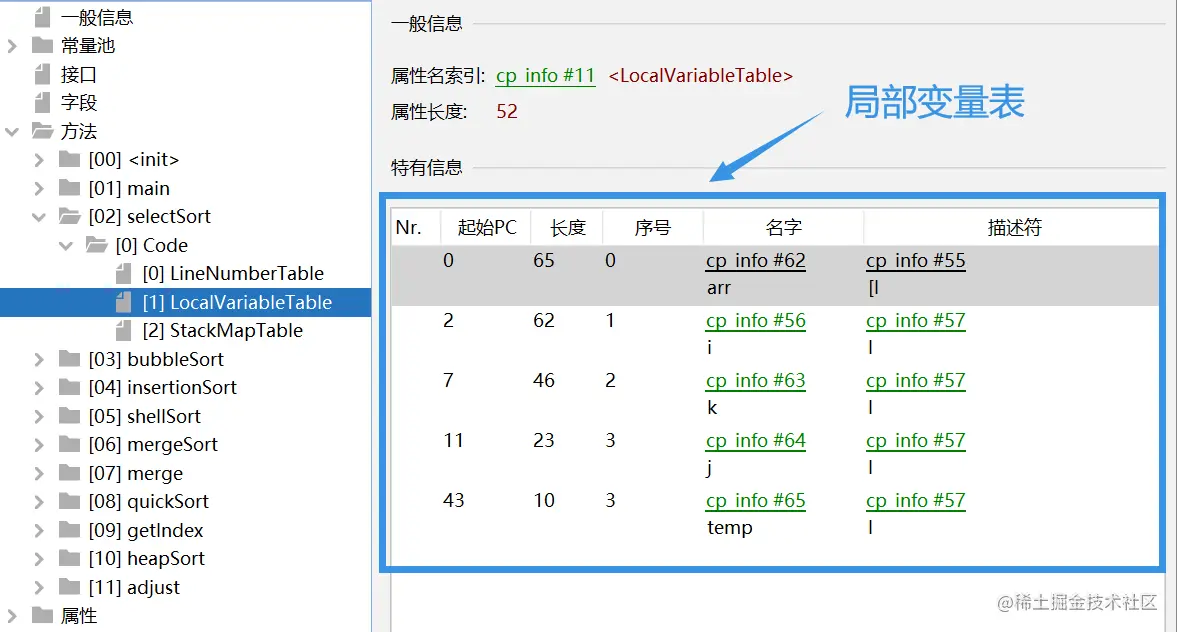This screenshot has height=632, width=1177.
Task: Open cp_info #57 link in row temp
Action: tap(916, 501)
